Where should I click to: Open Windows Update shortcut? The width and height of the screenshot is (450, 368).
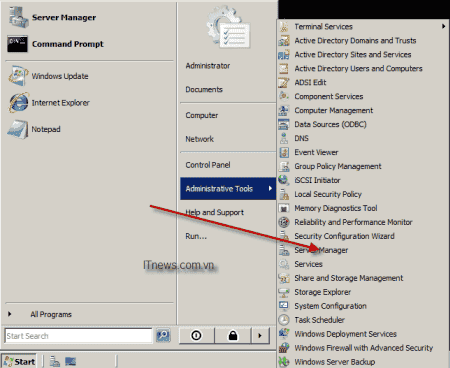click(49, 76)
